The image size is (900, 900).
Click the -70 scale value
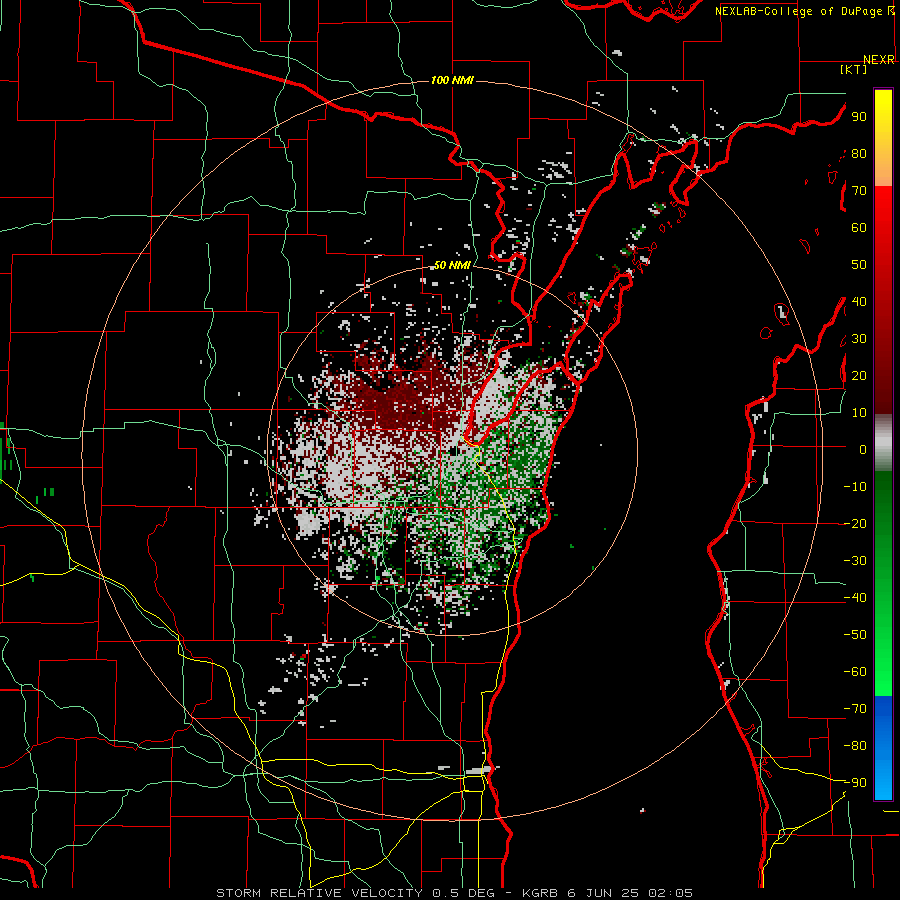pos(855,709)
